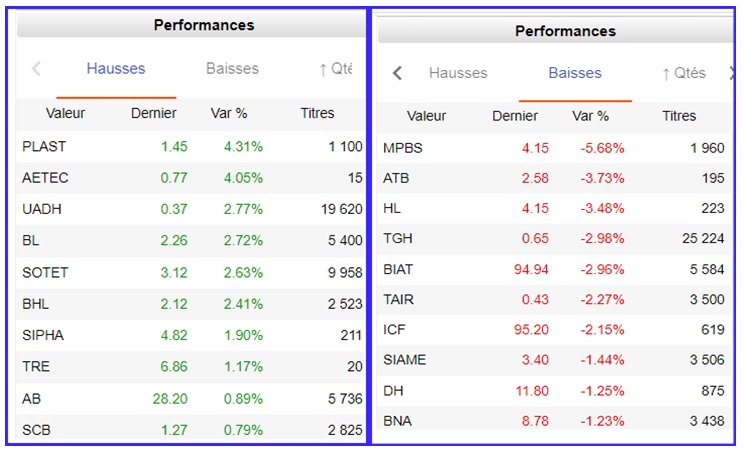The image size is (743, 453).
Task: Click Titres column header in left table
Action: pos(317,113)
